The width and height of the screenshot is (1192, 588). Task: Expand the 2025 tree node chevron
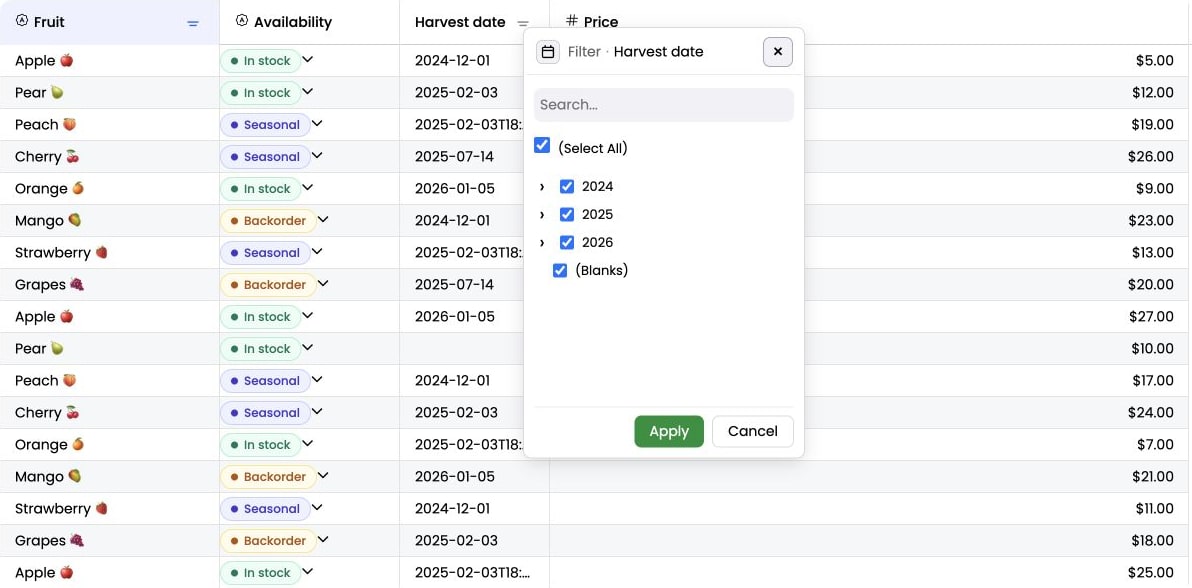[x=542, y=215]
